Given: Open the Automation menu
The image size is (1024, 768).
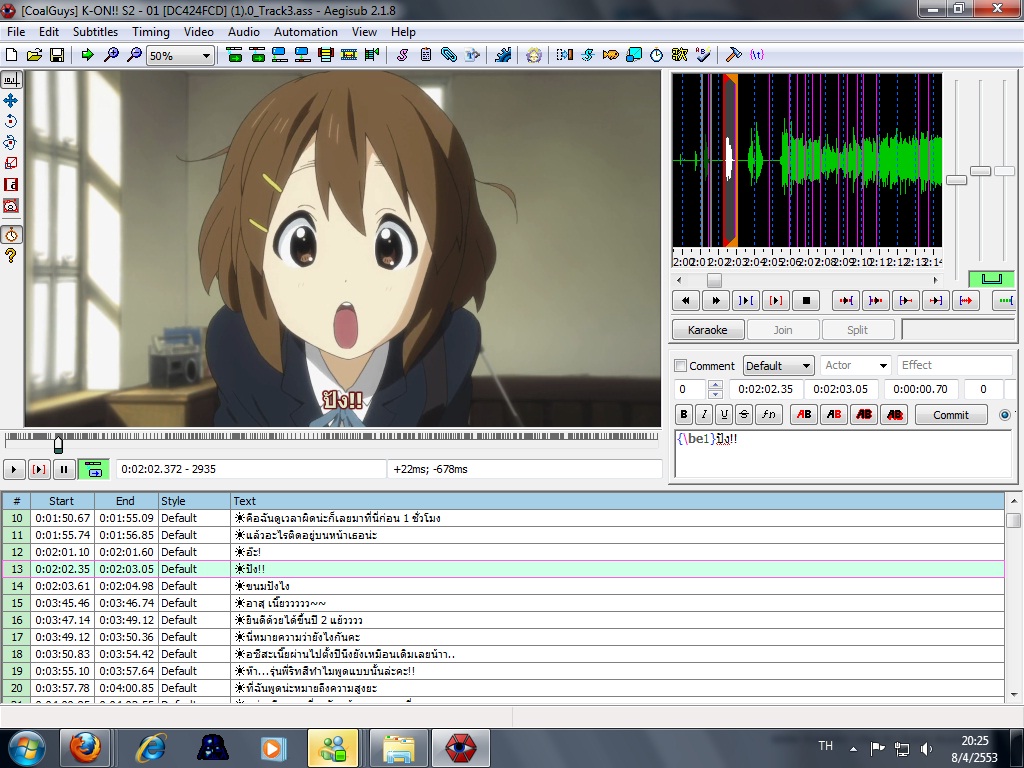Looking at the screenshot, I should pos(306,31).
